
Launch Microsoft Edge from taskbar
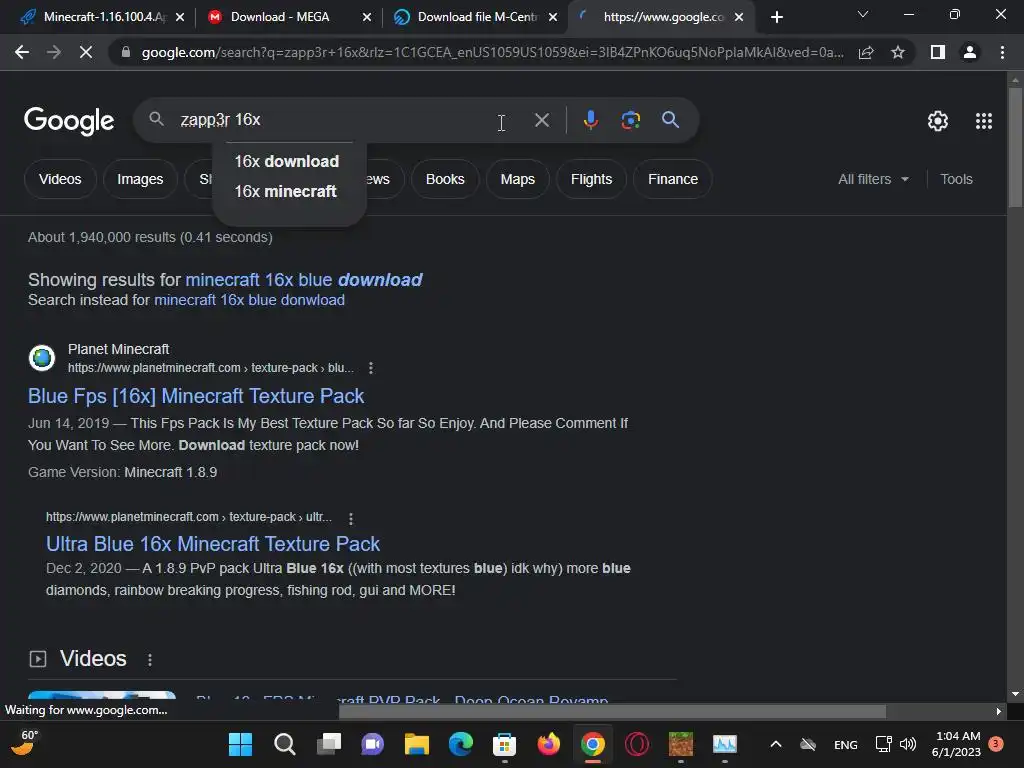pyautogui.click(x=460, y=744)
